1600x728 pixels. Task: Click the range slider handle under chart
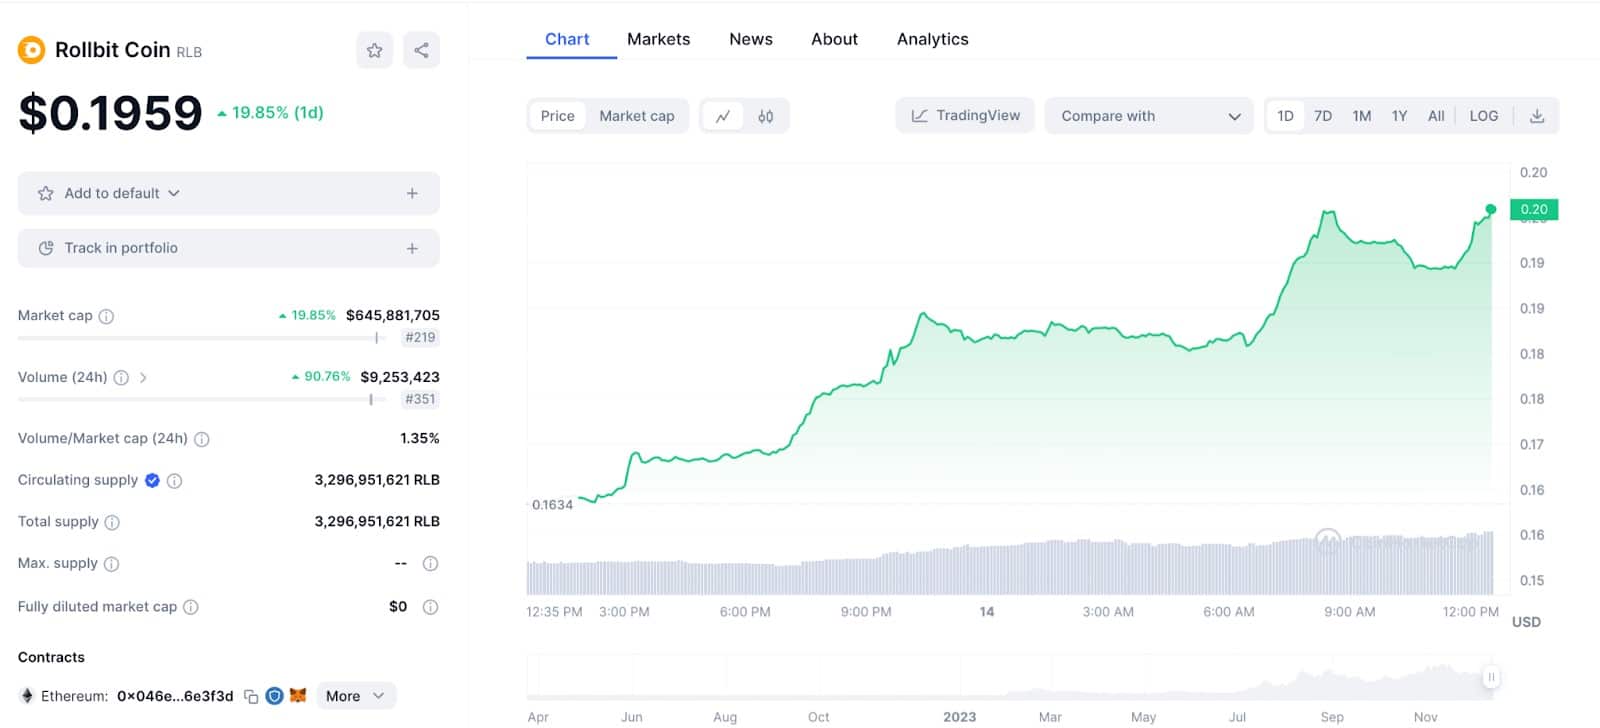[1491, 677]
